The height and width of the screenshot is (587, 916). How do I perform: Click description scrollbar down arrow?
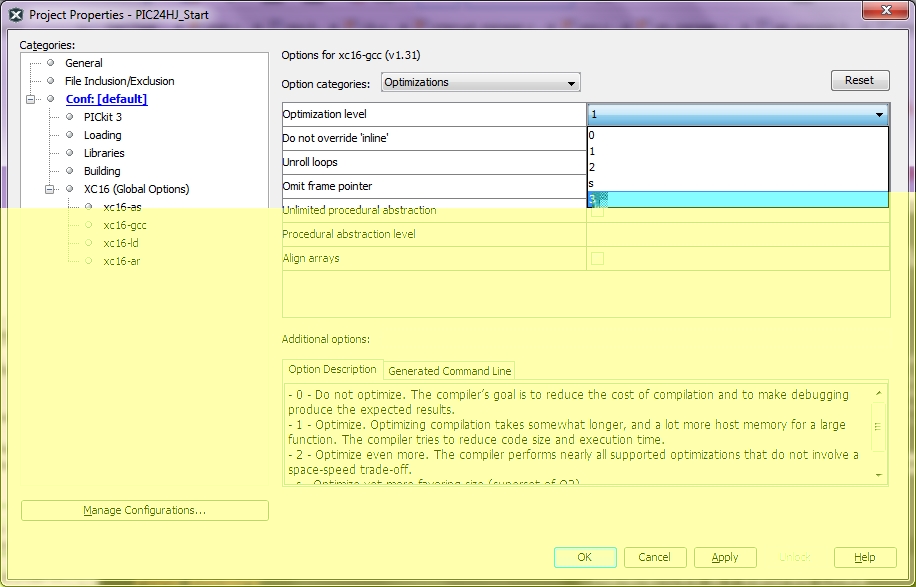coord(878,475)
